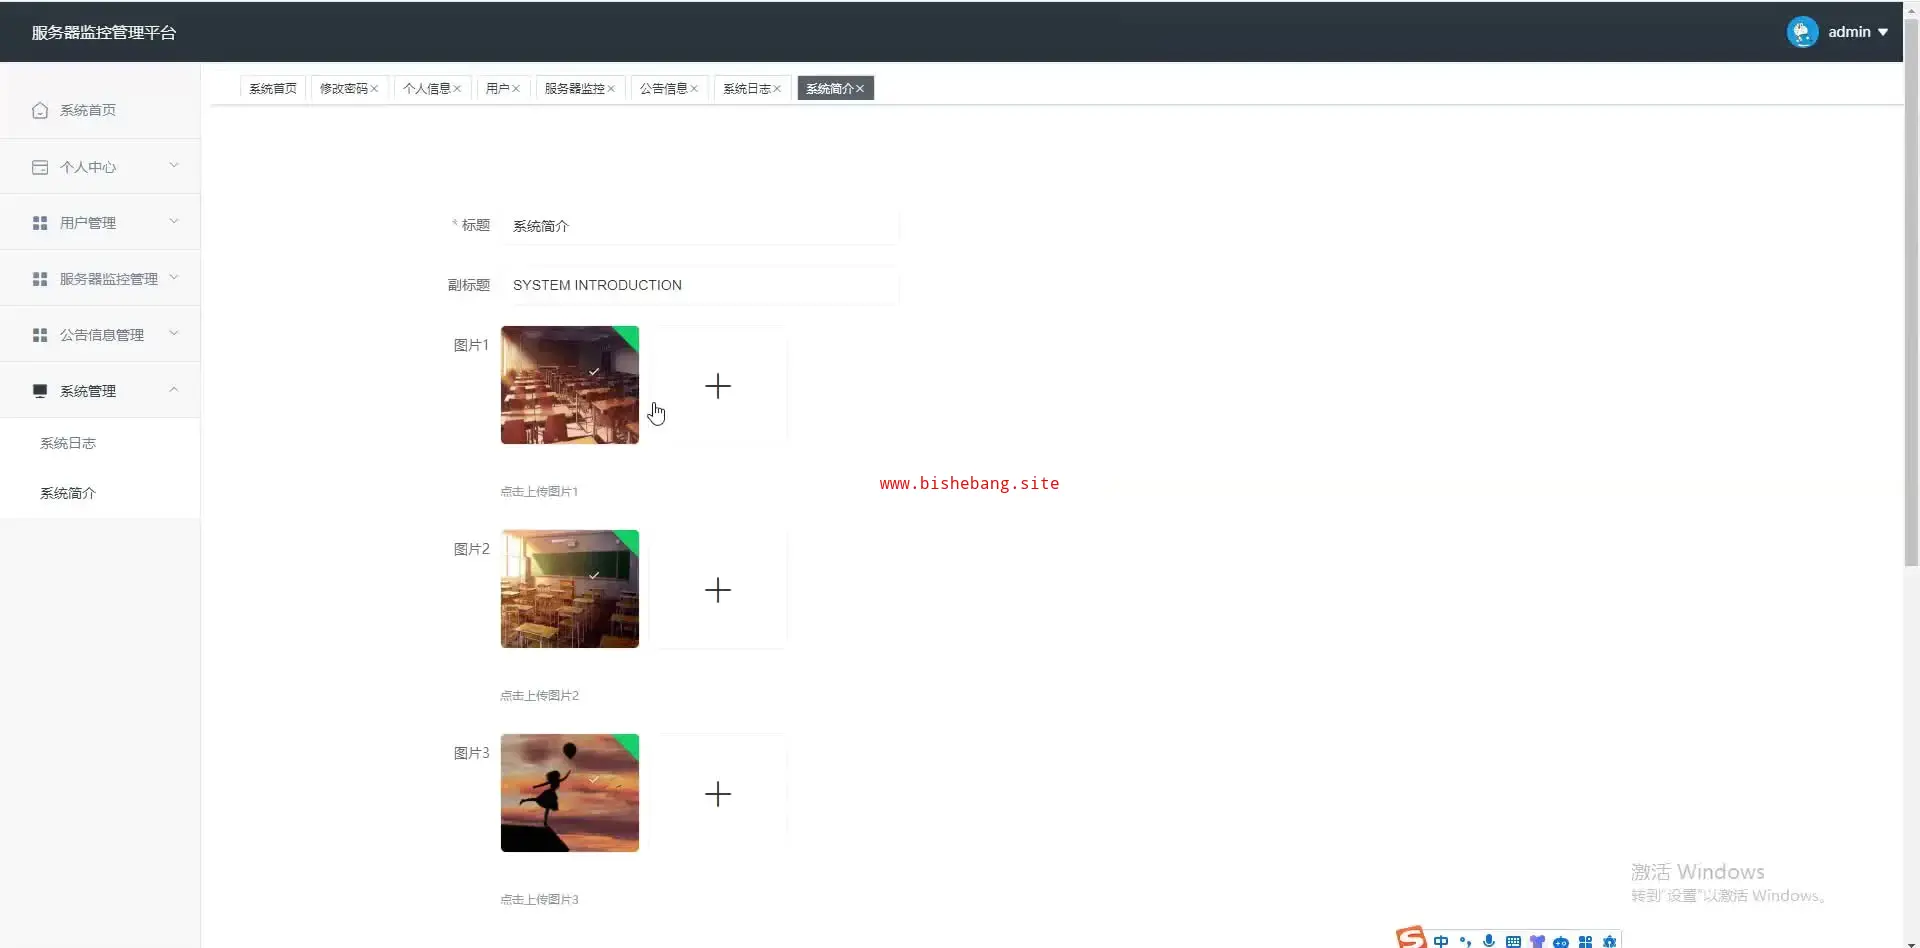Open the soft keyboard icon in IME bar
This screenshot has height=948, width=1920.
click(x=1513, y=941)
